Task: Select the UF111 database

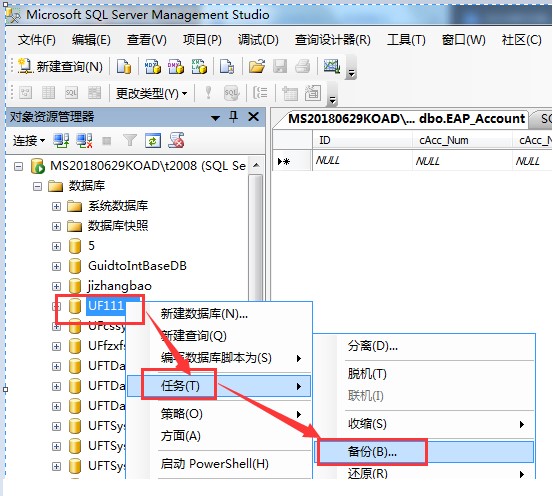Action: pos(106,306)
